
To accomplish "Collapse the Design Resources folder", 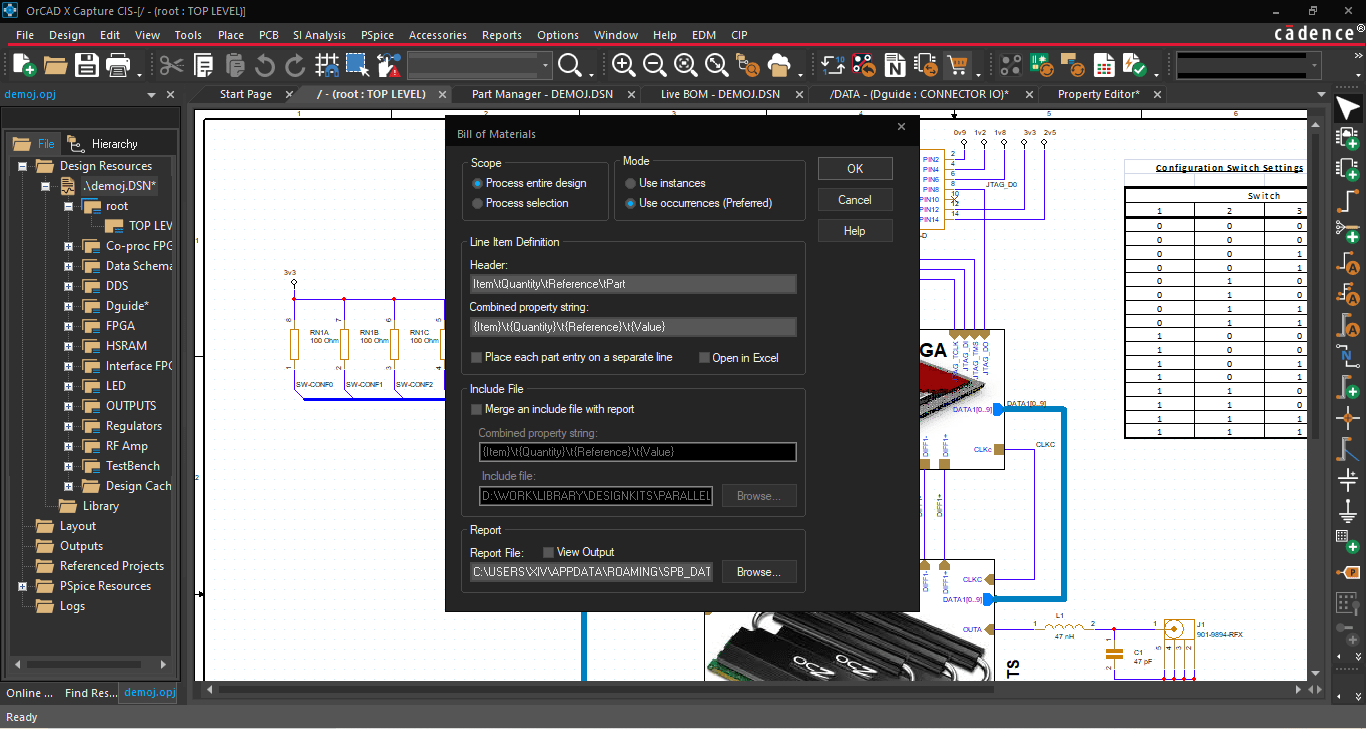I will tap(22, 166).
